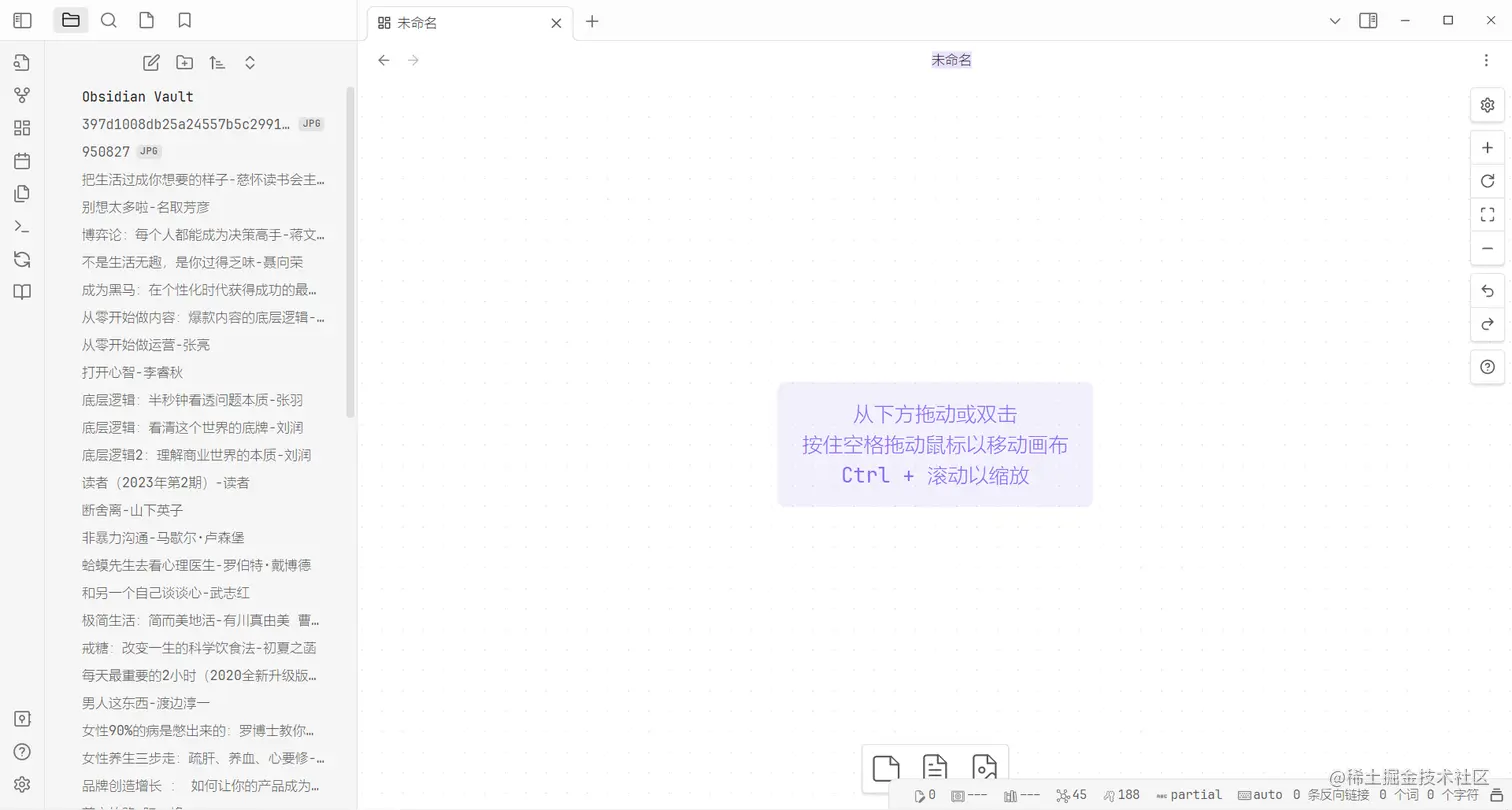
Task: Open Obsidian settings gear in ribbon
Action: point(22,785)
